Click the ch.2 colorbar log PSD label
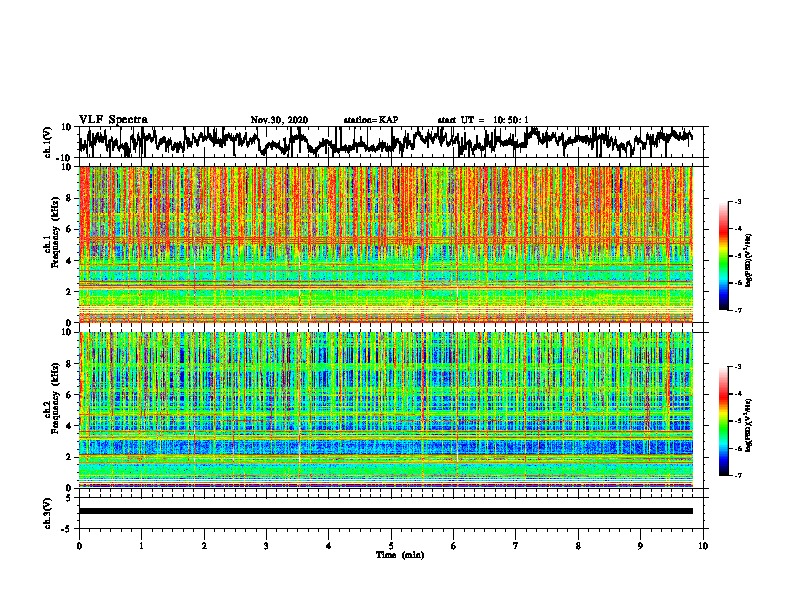Screen dimensions: 792x612 pyautogui.click(x=749, y=424)
